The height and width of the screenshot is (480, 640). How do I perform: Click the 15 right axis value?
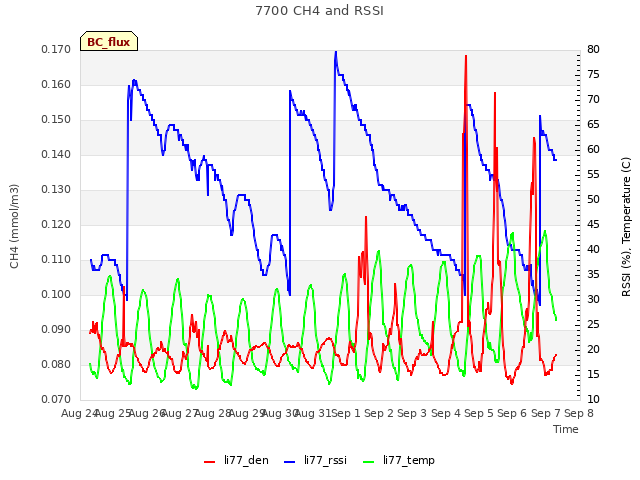tap(593, 374)
